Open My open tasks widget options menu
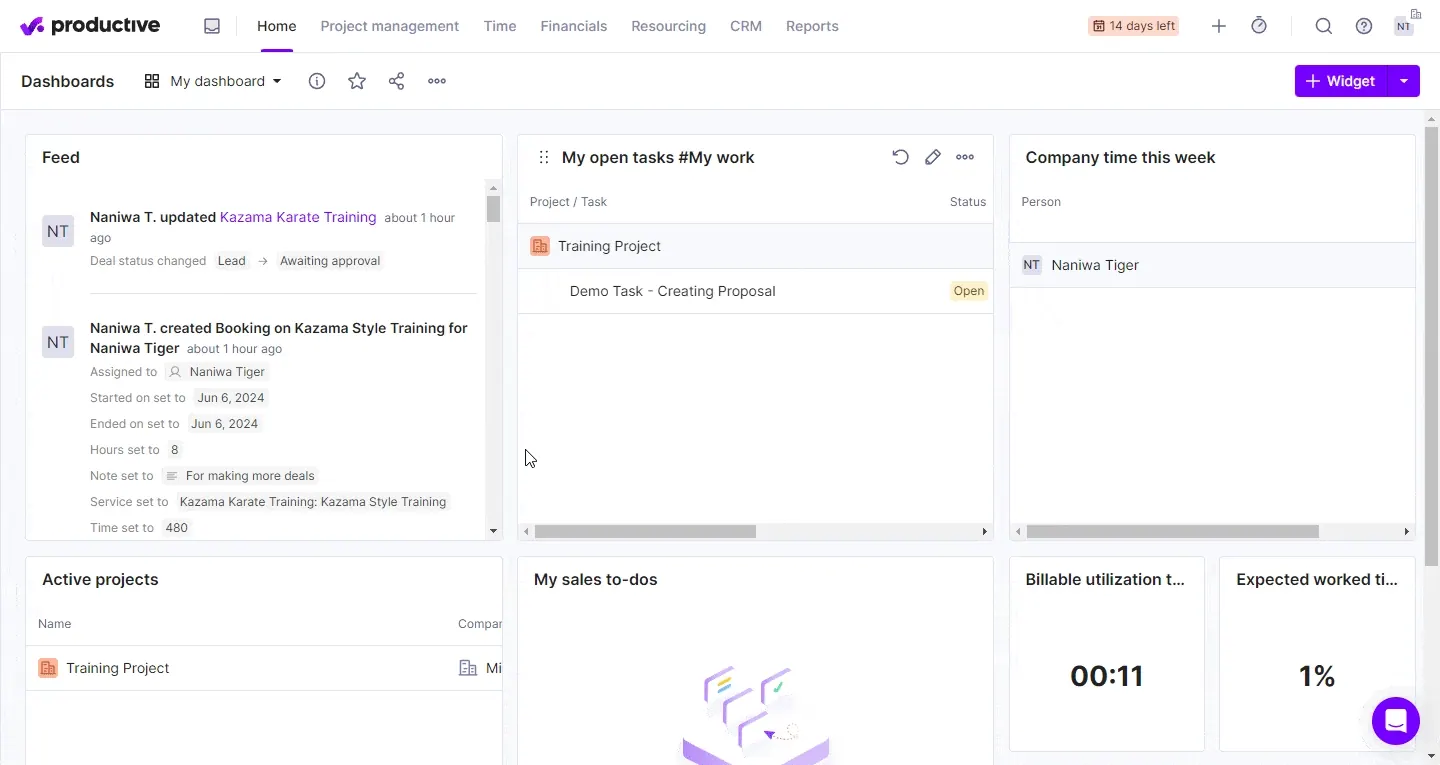This screenshot has width=1440, height=765. pos(965,157)
